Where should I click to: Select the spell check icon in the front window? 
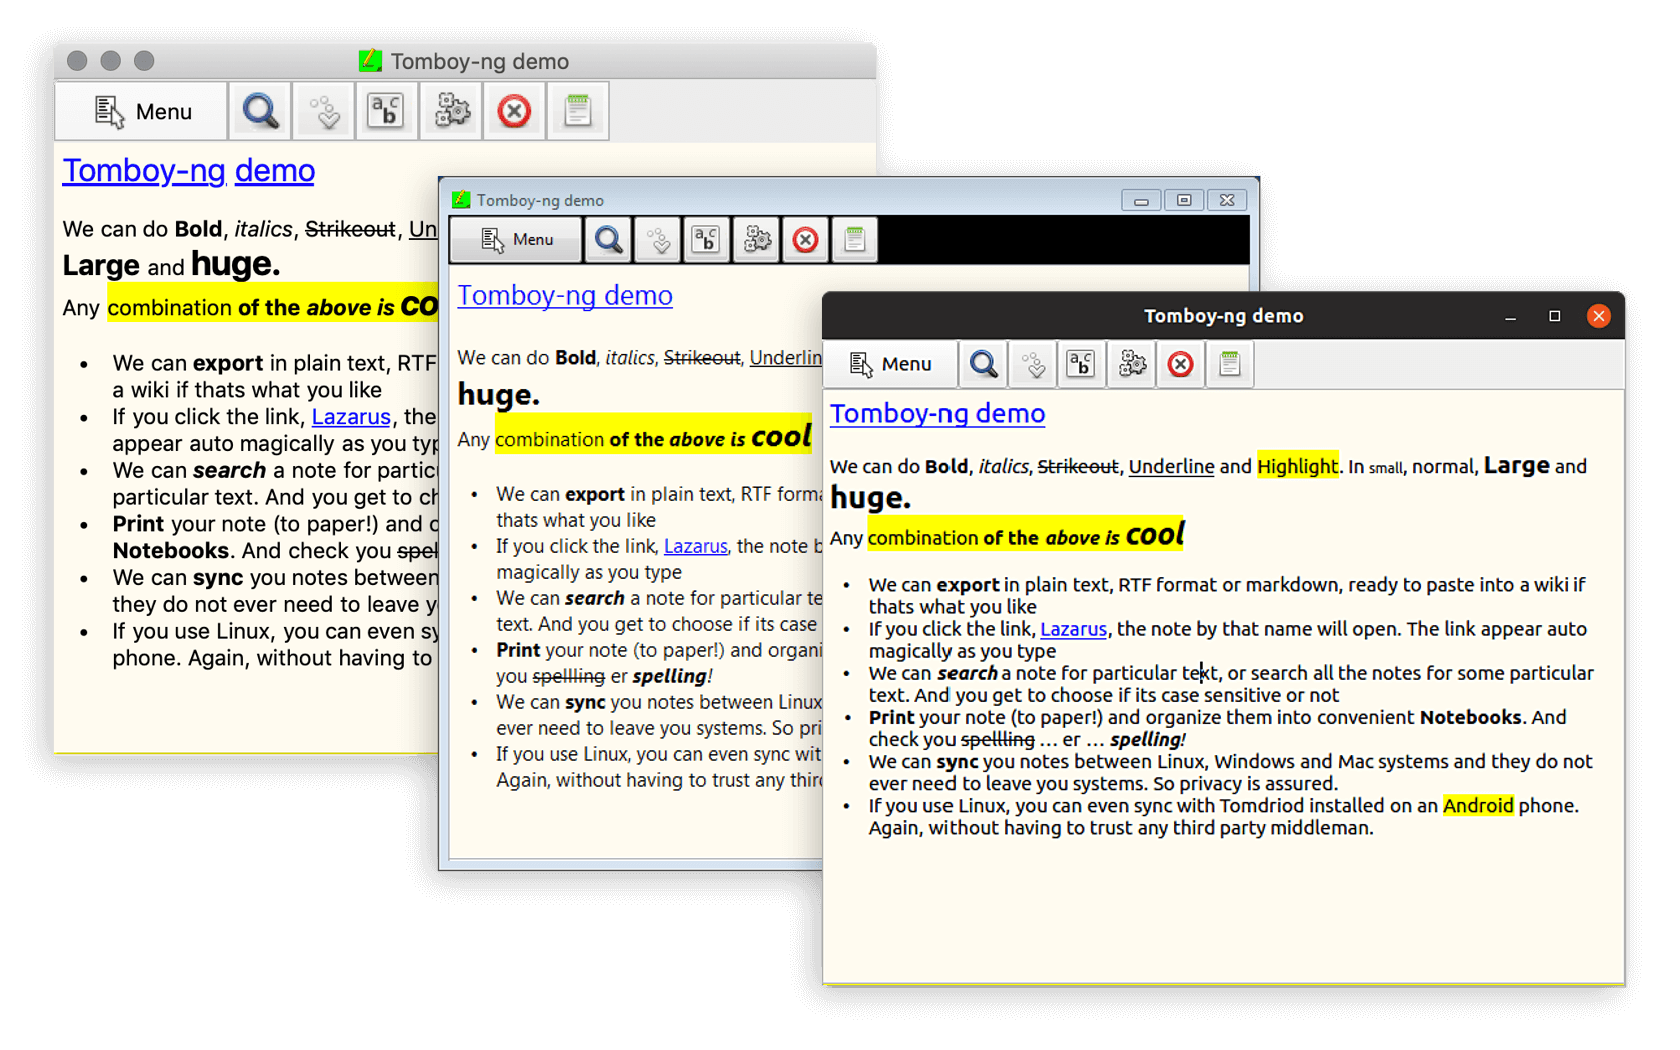point(1081,364)
